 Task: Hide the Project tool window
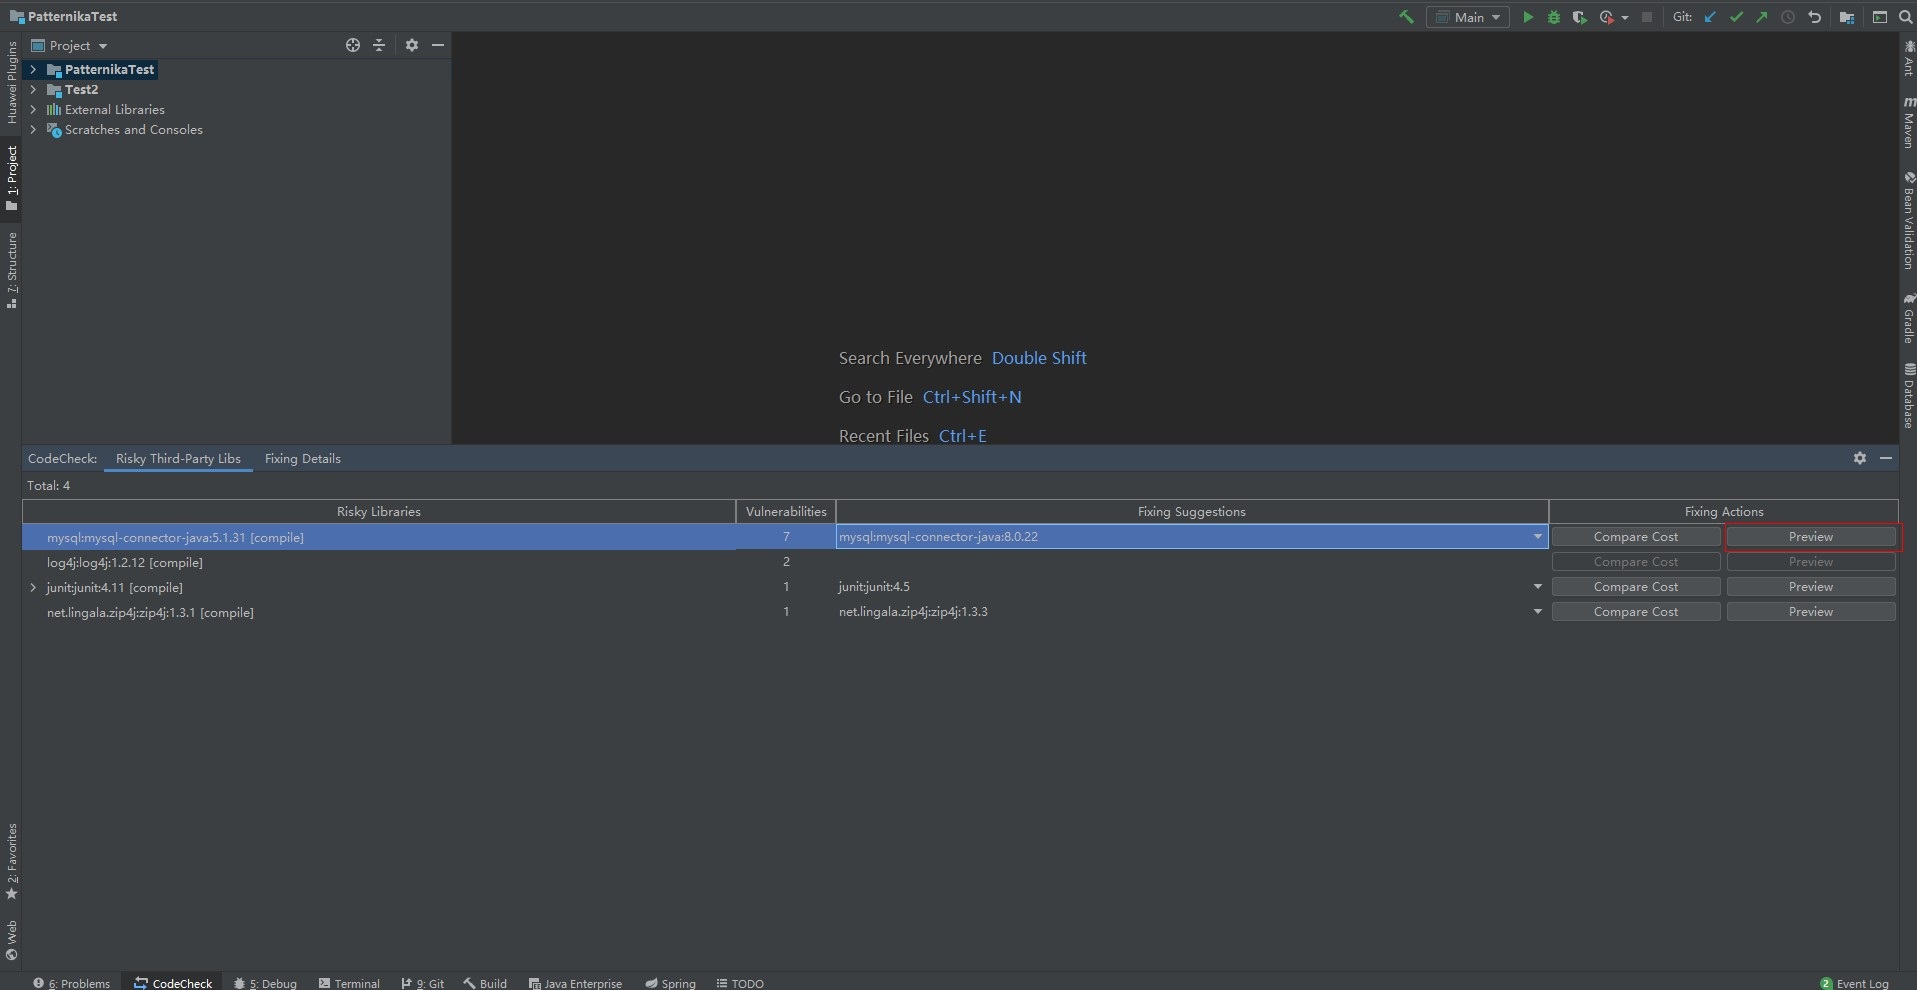438,45
